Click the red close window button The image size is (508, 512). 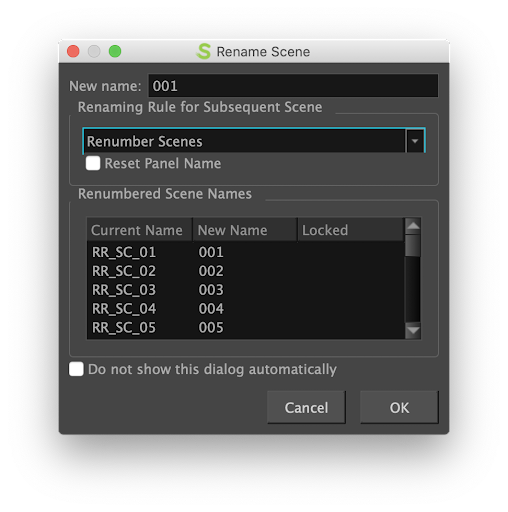click(73, 51)
